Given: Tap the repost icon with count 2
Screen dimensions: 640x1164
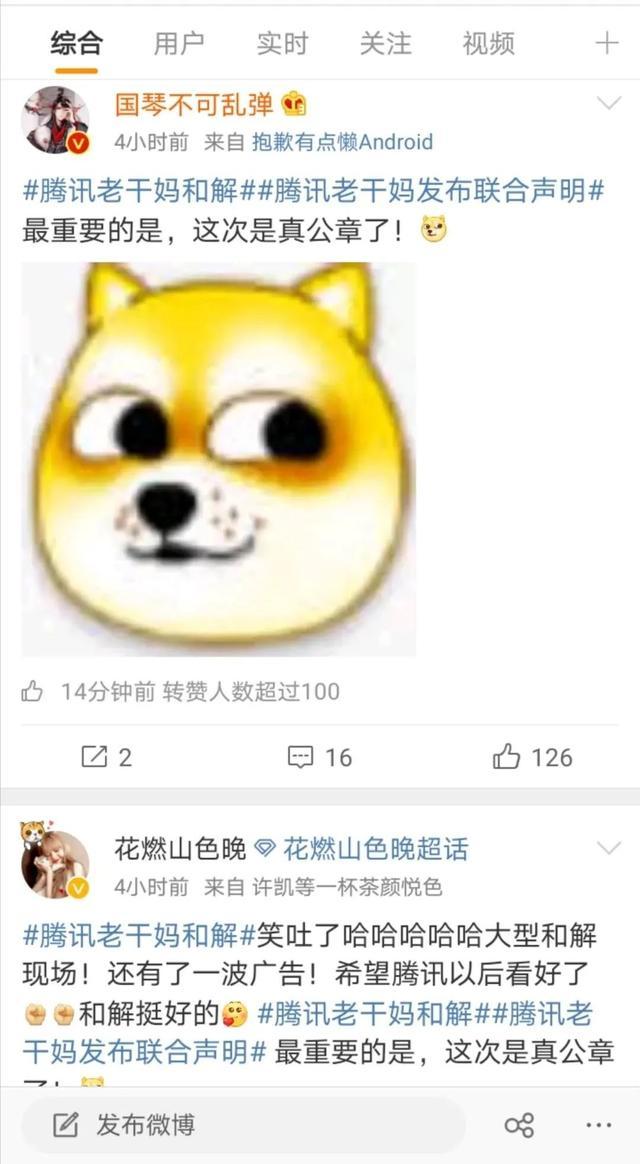Looking at the screenshot, I should [94, 757].
